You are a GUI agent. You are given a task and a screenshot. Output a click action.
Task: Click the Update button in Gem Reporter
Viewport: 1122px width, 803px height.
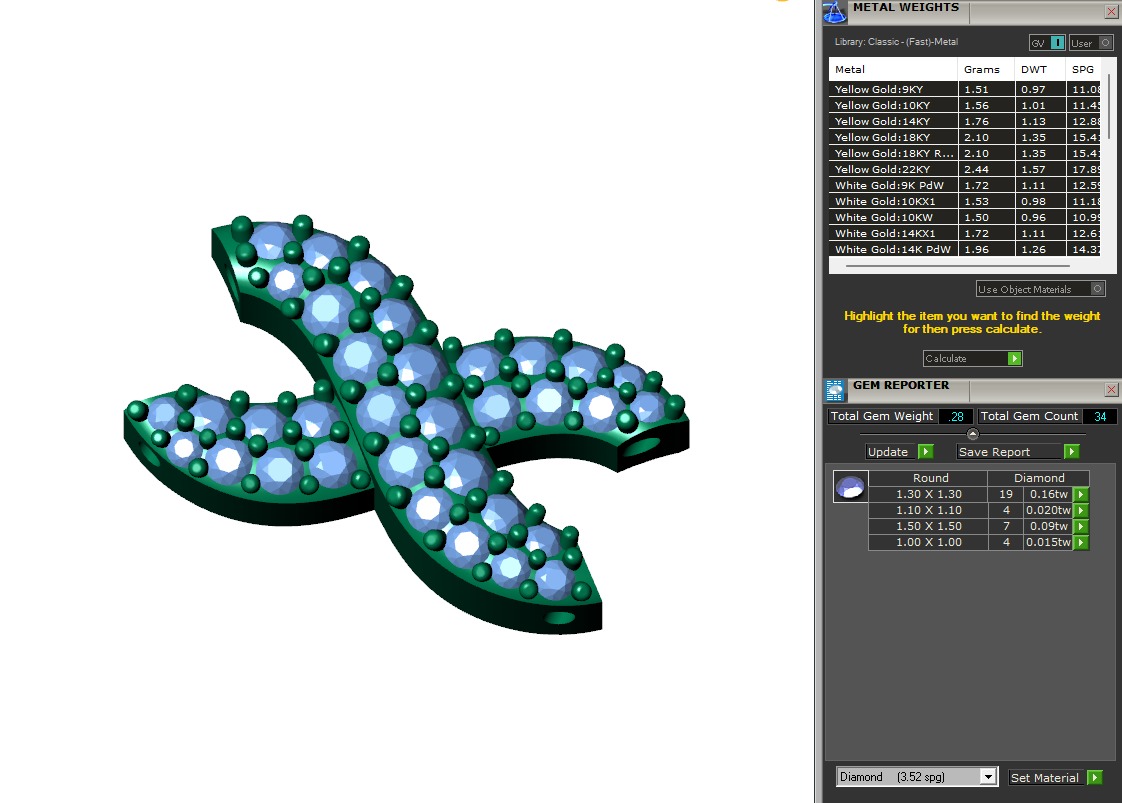[899, 452]
